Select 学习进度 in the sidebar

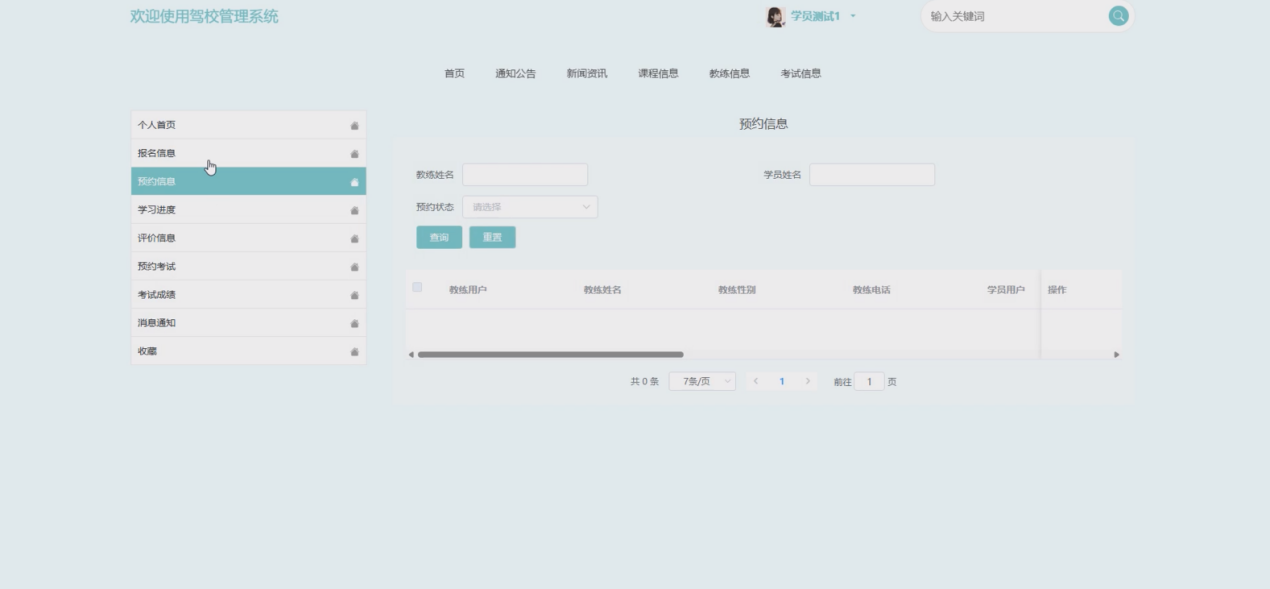point(249,210)
